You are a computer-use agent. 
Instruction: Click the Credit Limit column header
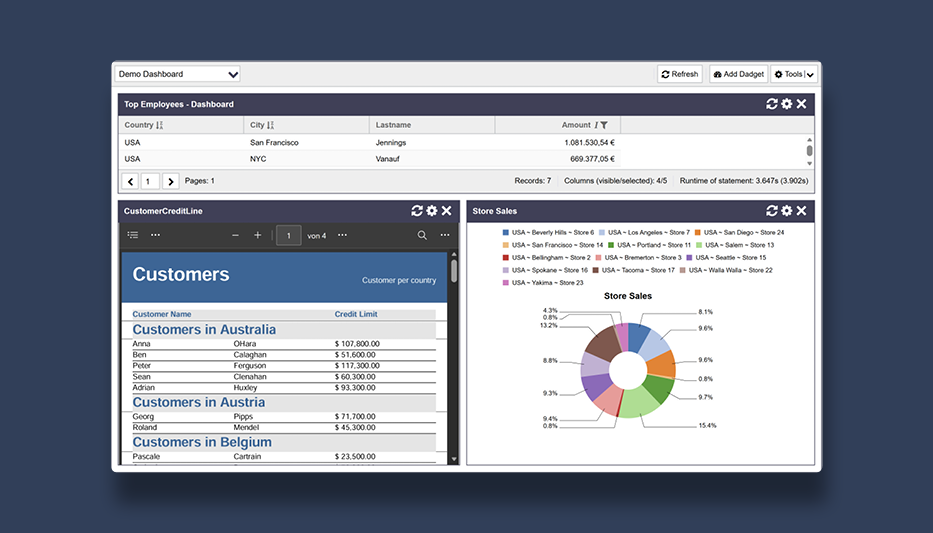pyautogui.click(x=356, y=314)
